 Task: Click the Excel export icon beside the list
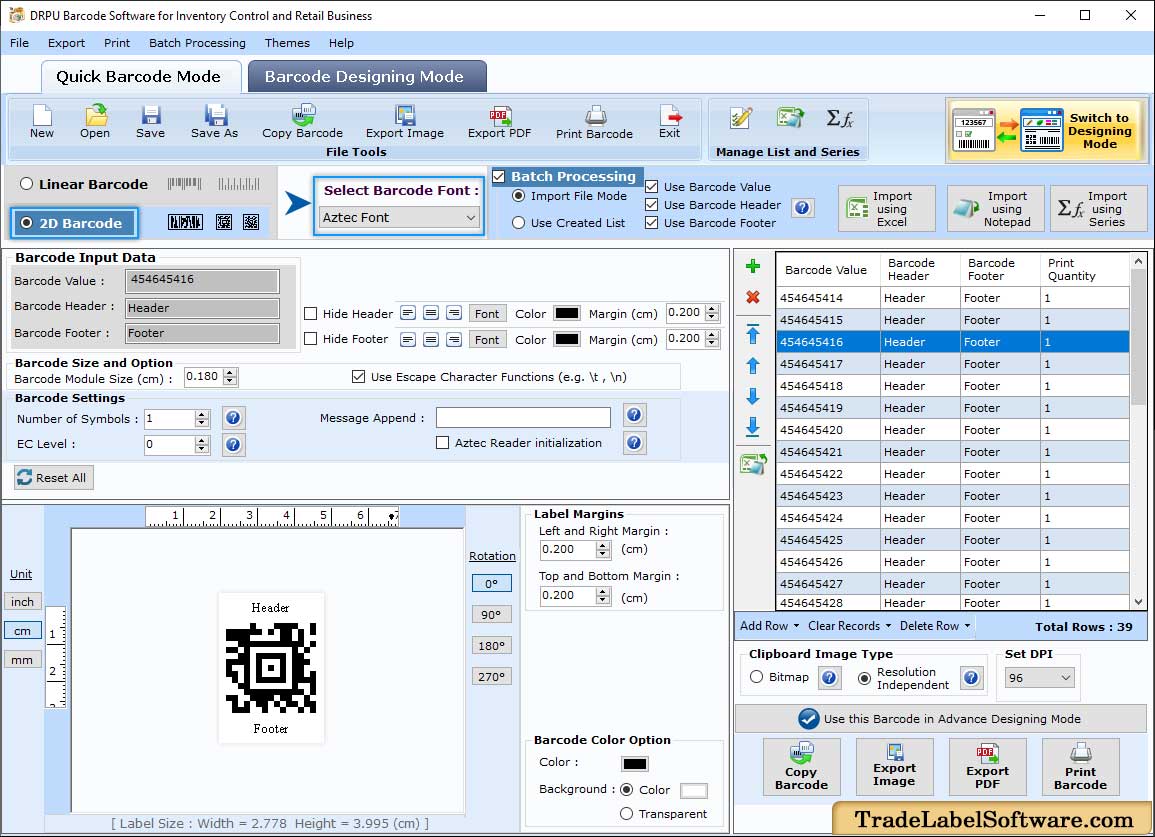(x=754, y=464)
